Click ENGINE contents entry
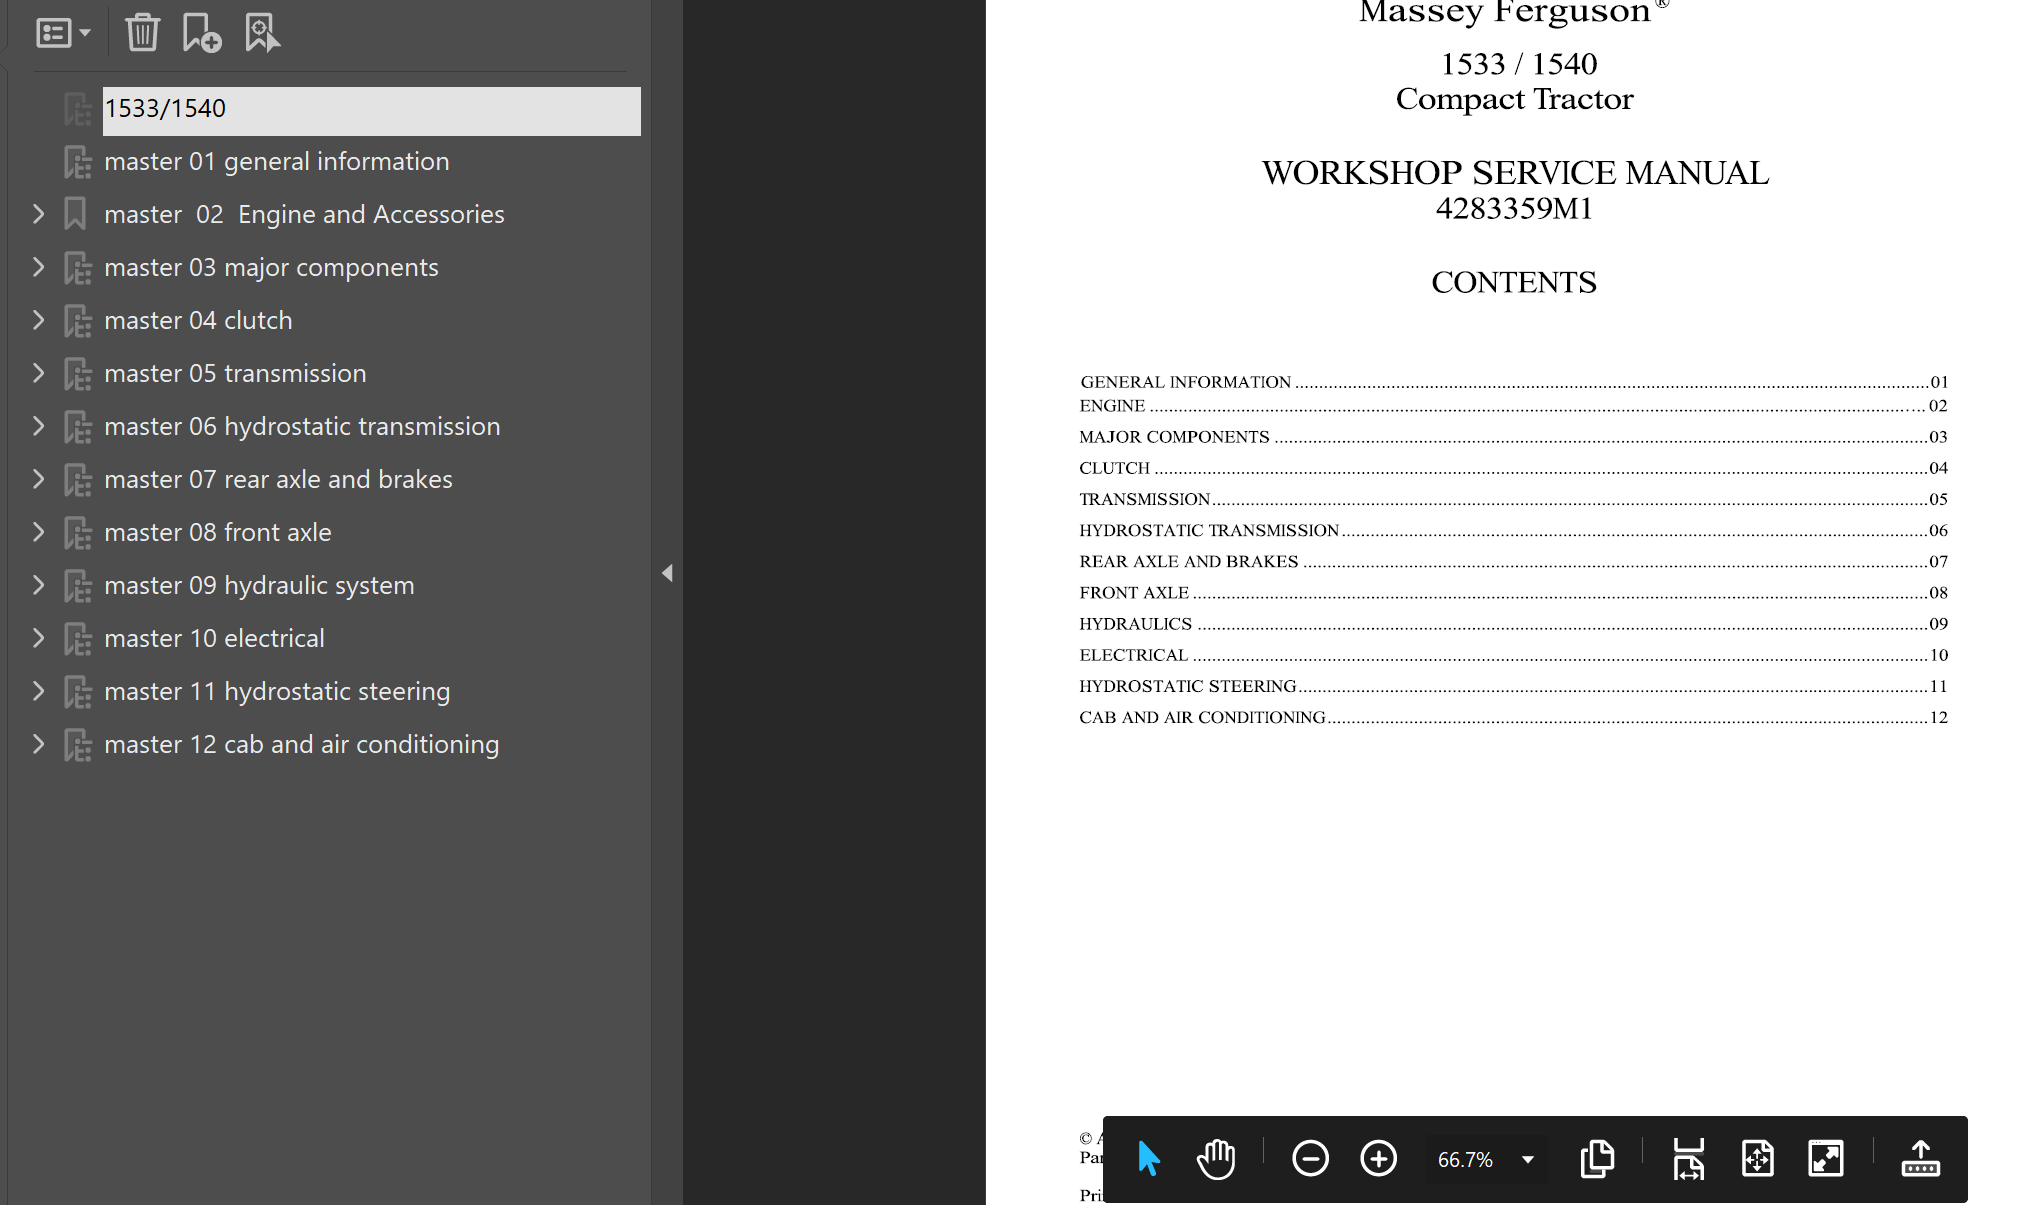 (1514, 406)
